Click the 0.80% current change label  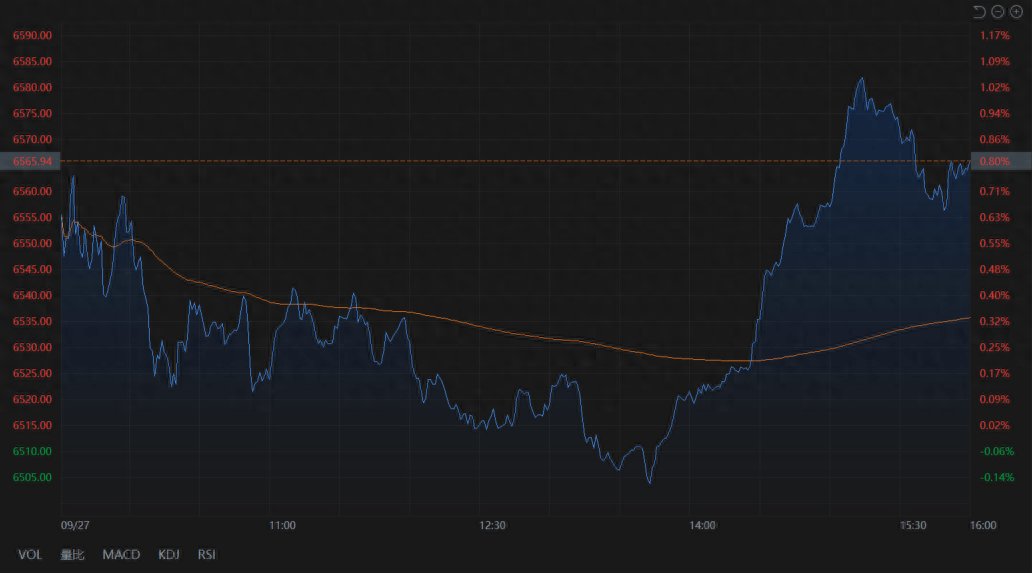(996, 161)
